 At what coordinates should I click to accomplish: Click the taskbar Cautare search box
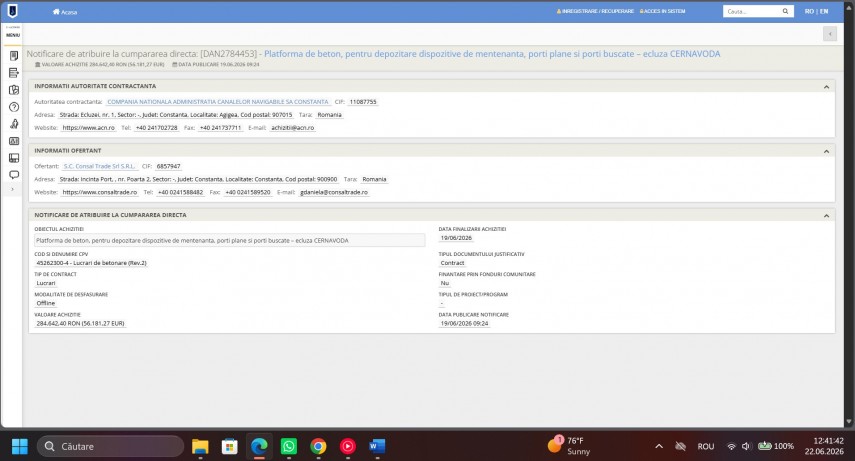point(111,446)
